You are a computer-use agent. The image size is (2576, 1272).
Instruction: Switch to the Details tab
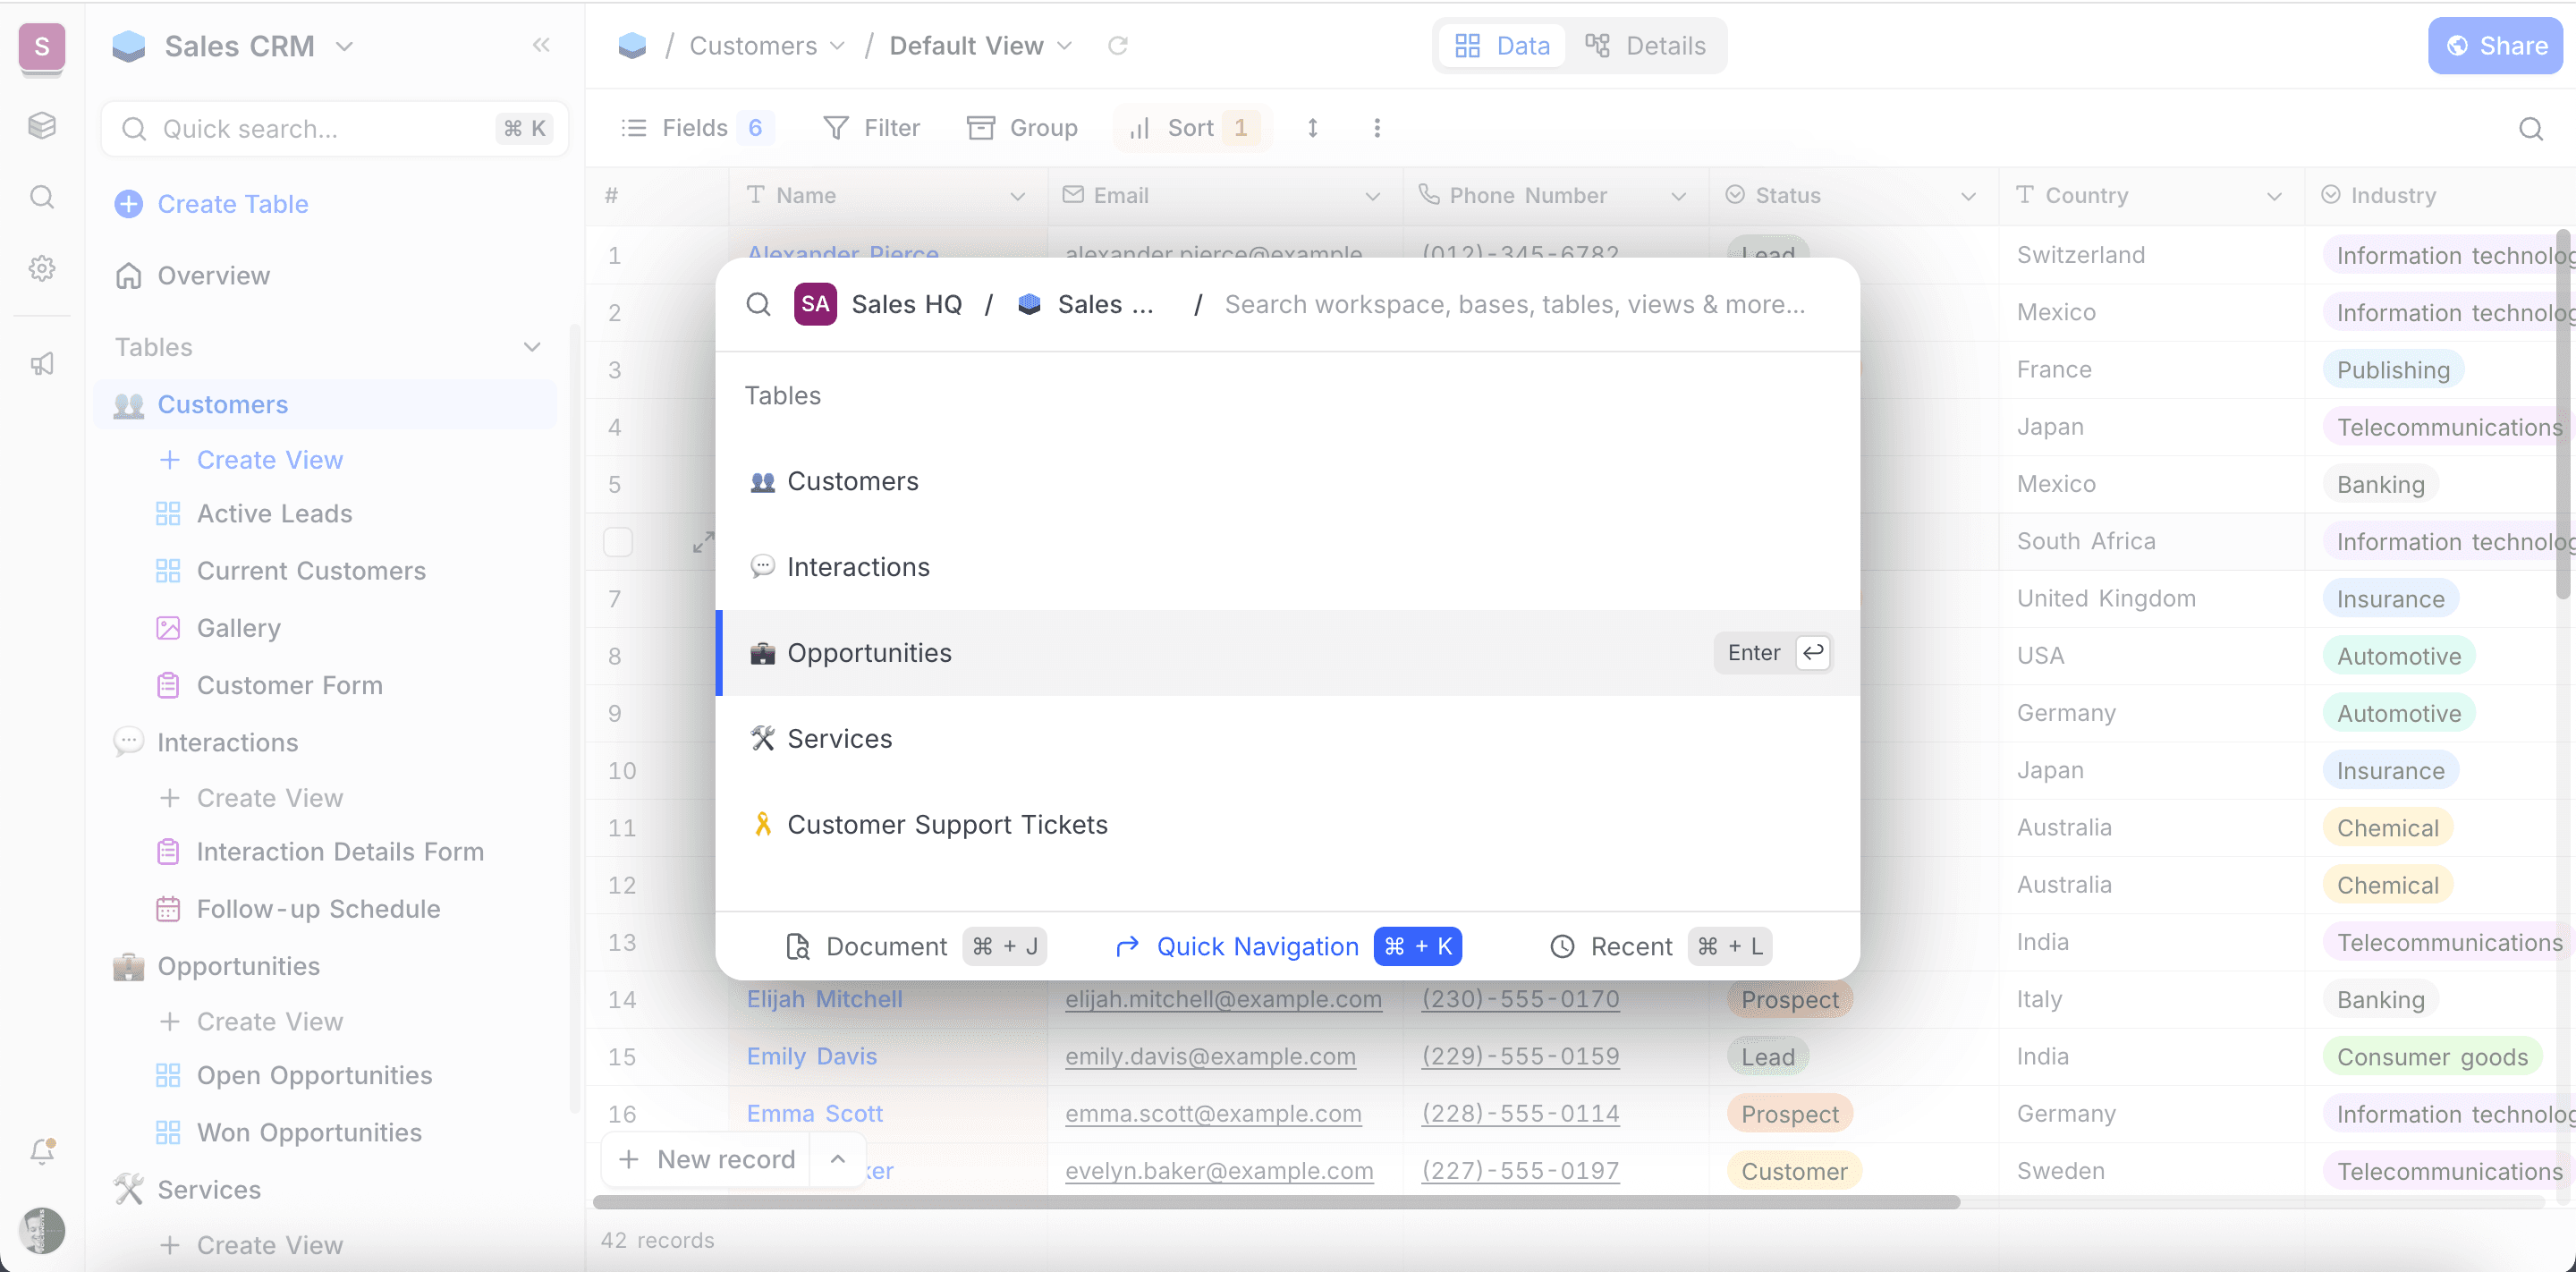[x=1645, y=46]
